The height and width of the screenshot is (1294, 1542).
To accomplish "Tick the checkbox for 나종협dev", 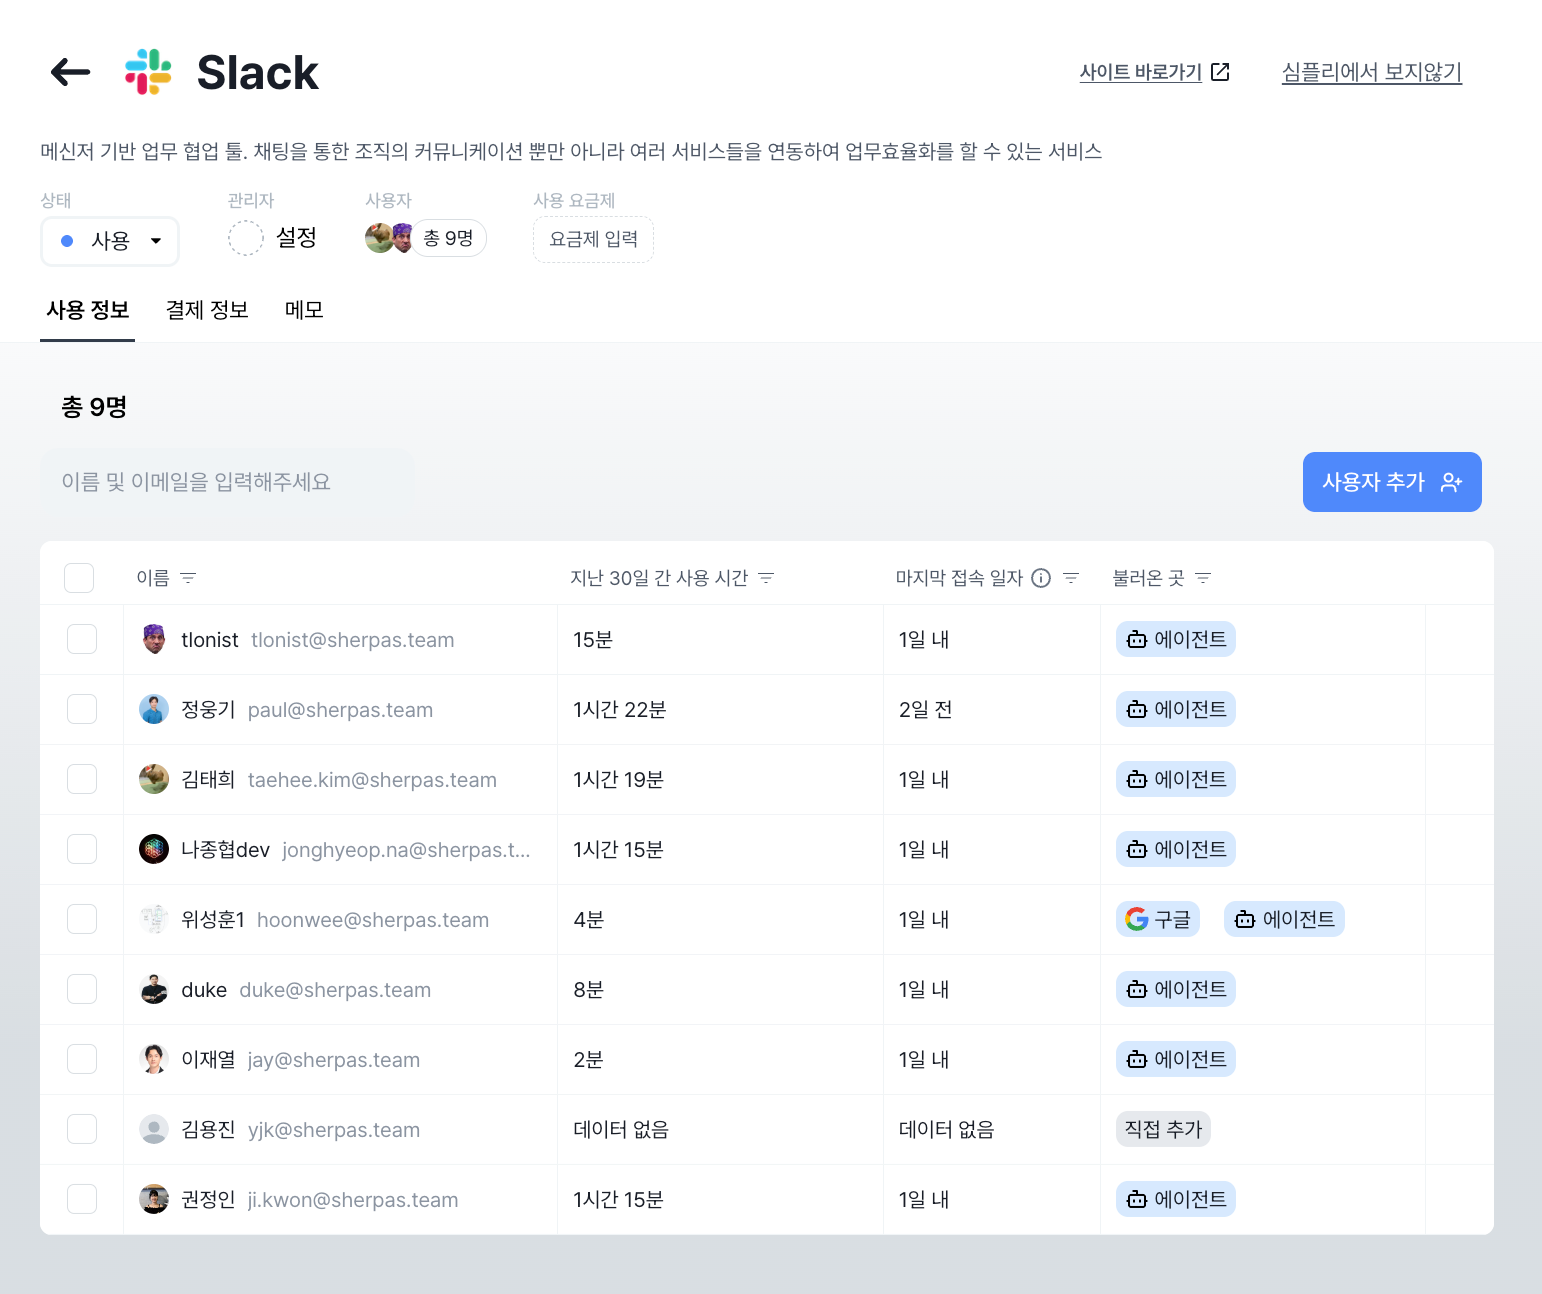I will [82, 849].
